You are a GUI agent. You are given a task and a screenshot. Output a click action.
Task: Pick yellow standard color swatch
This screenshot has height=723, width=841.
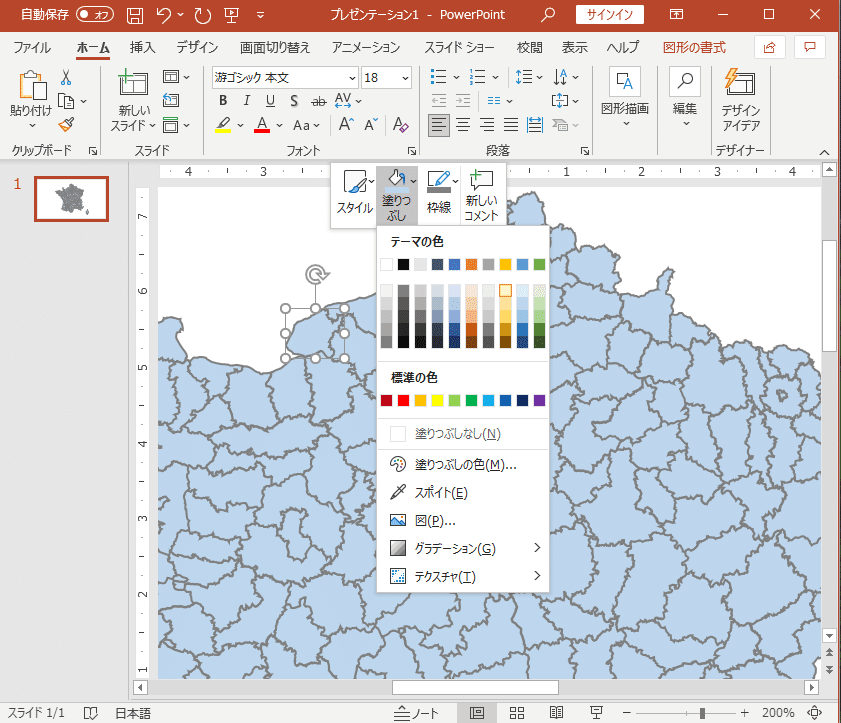coord(437,400)
